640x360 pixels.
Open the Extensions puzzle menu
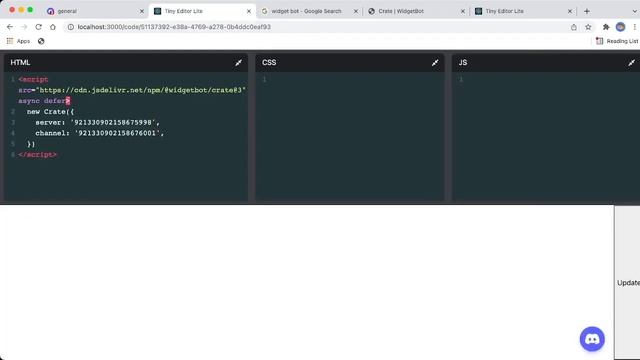(606, 27)
